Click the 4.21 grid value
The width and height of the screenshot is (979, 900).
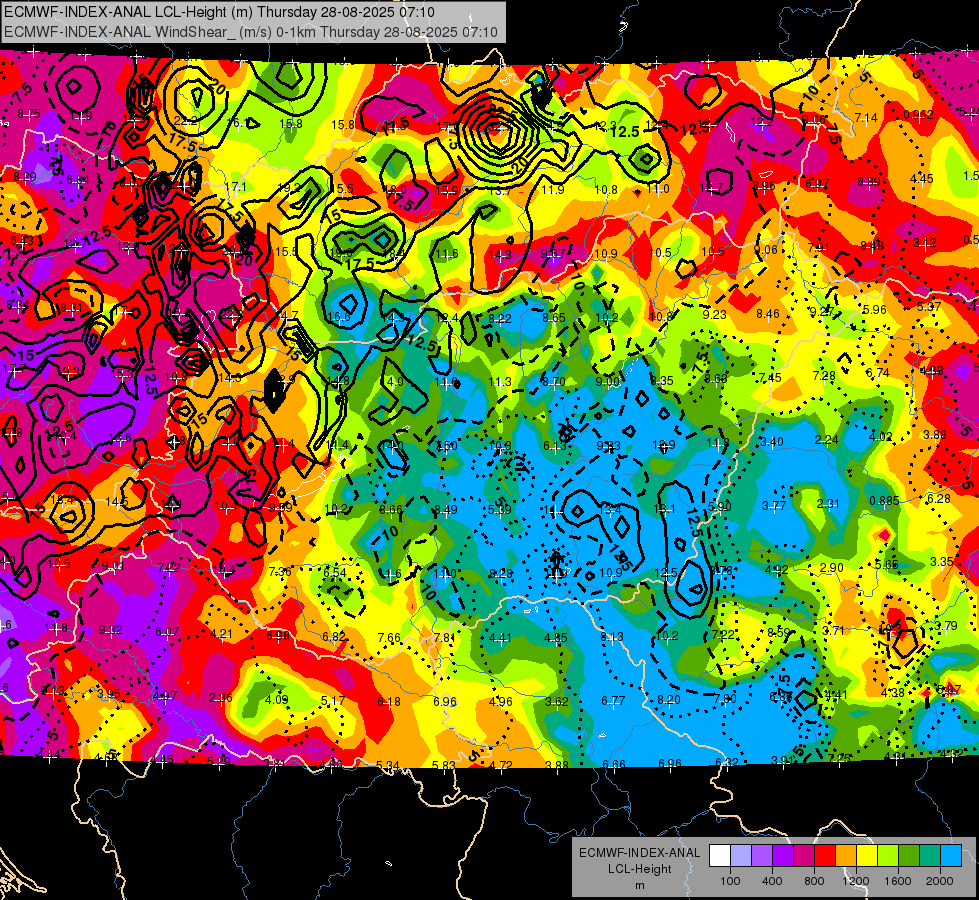pyautogui.click(x=222, y=634)
